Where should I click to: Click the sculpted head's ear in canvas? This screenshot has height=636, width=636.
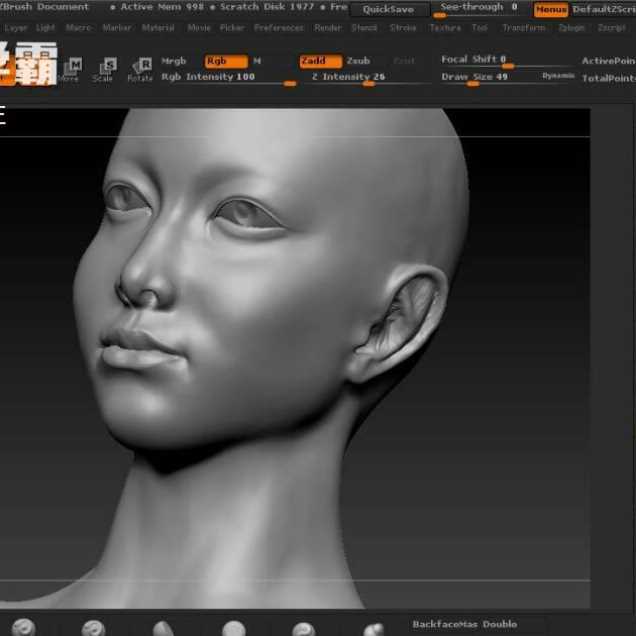[400, 321]
